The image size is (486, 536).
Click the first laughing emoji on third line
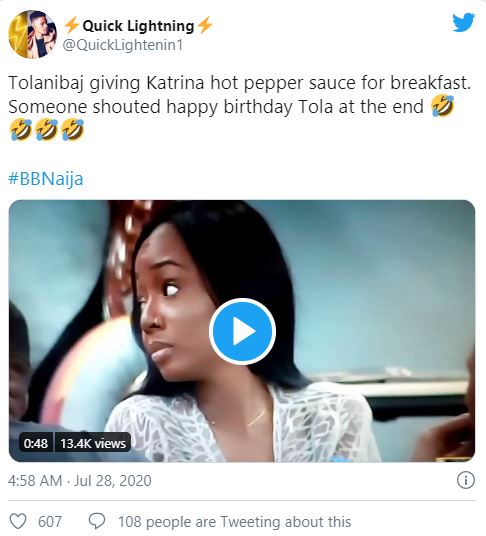21,130
